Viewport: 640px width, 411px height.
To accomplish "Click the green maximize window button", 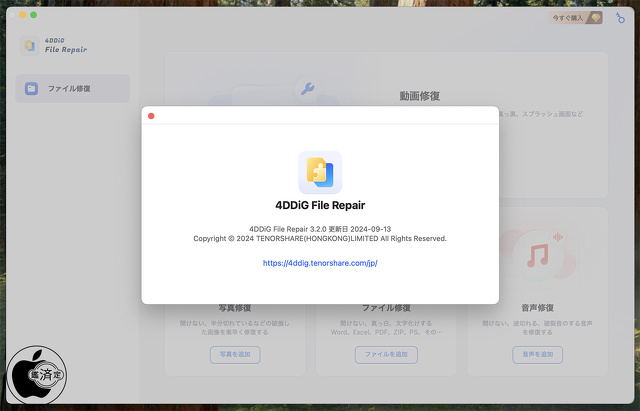I will pos(33,15).
